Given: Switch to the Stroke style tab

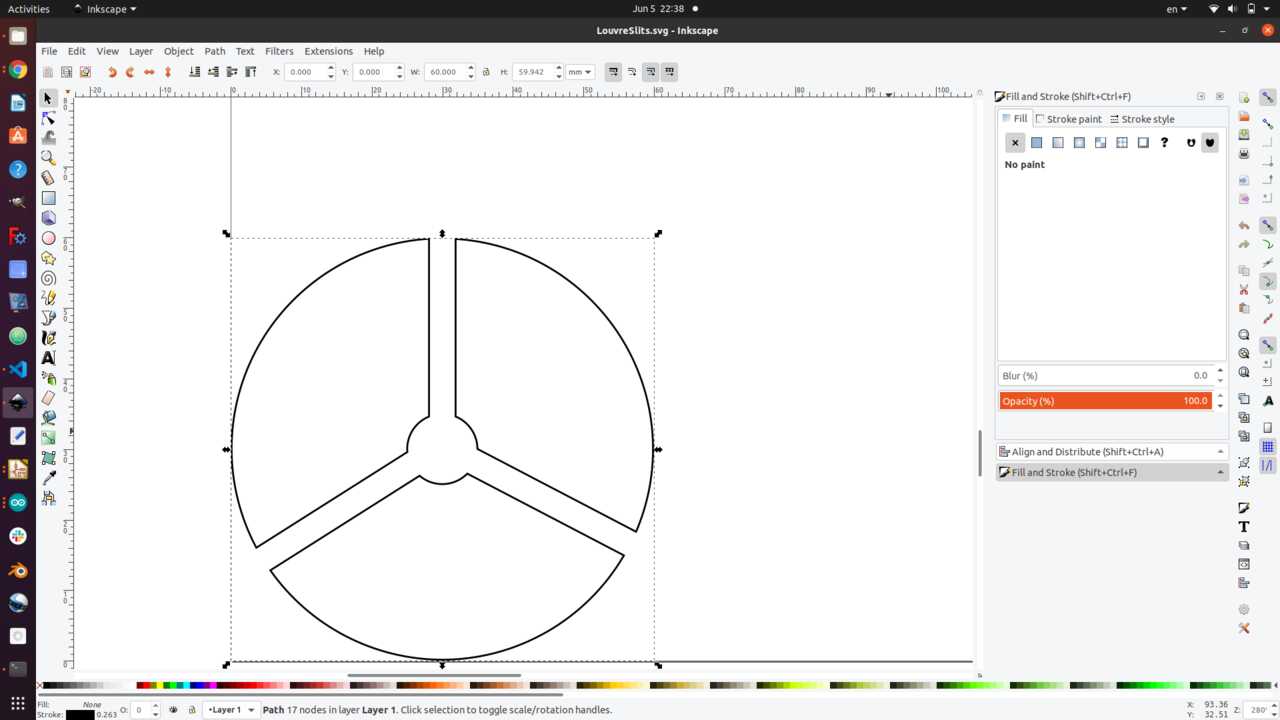Looking at the screenshot, I should pos(1142,119).
